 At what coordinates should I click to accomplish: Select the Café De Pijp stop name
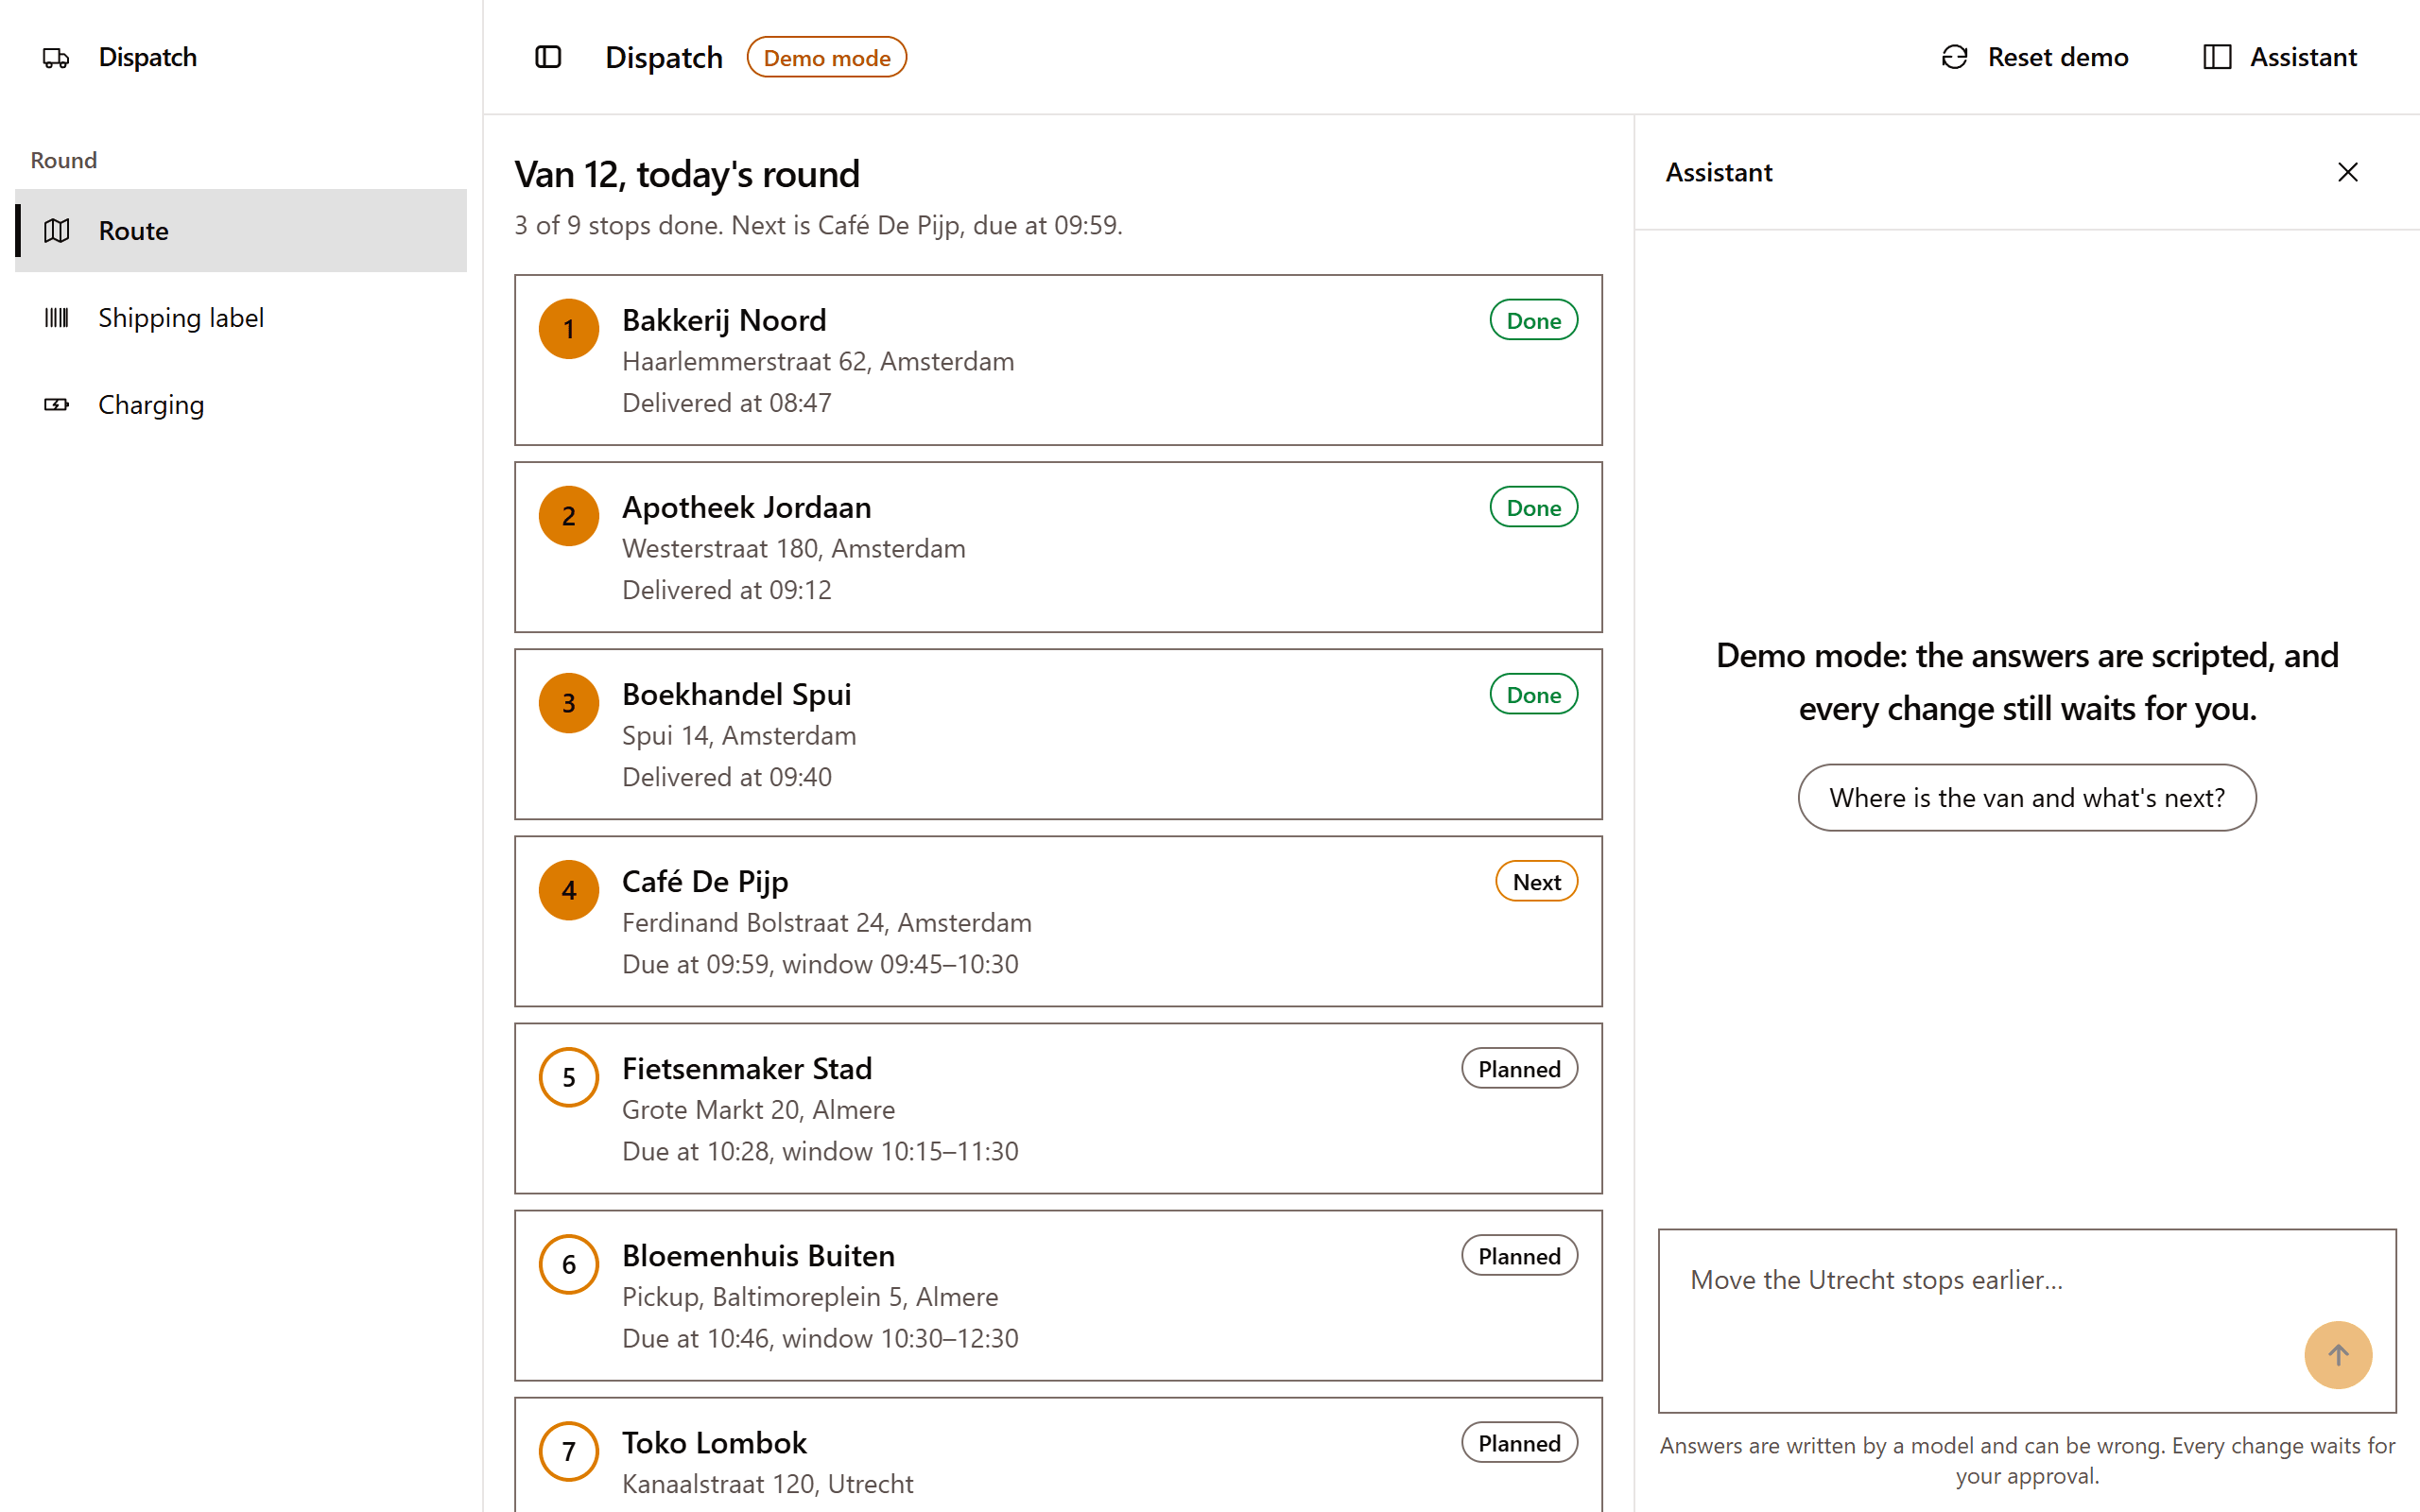(705, 881)
